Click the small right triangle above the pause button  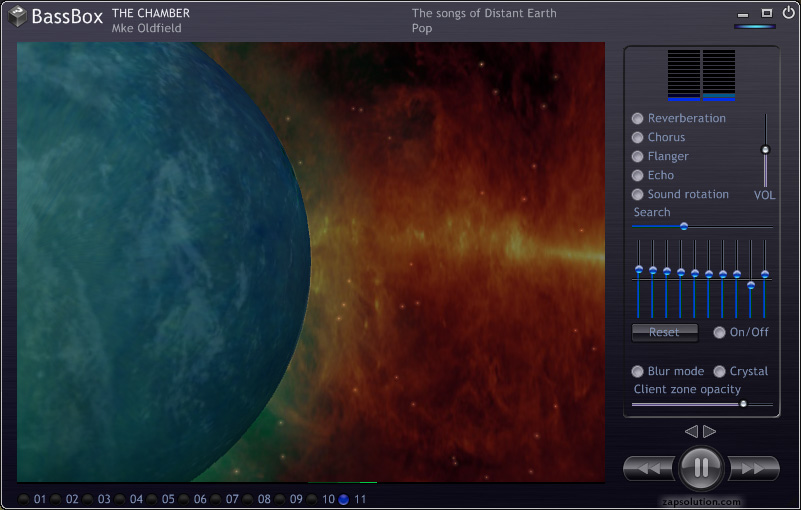[x=710, y=431]
